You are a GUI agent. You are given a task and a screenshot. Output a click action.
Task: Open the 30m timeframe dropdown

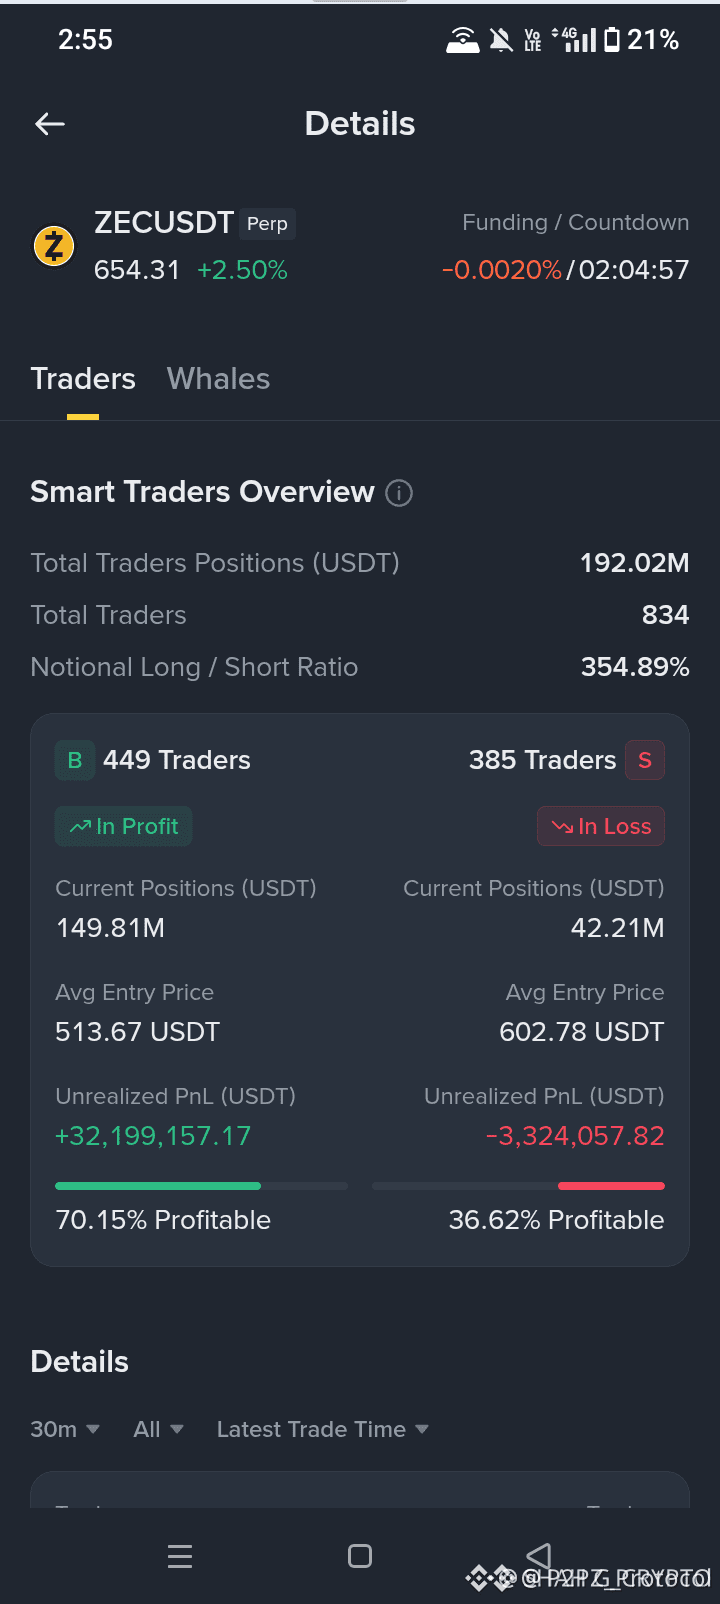(65, 1429)
